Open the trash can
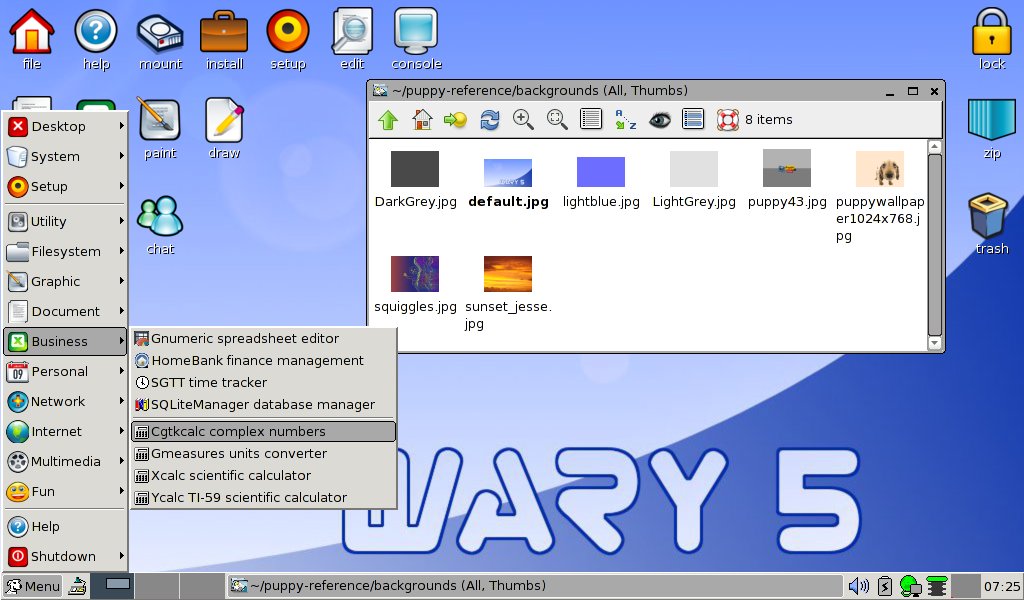Image resolution: width=1024 pixels, height=600 pixels. (988, 213)
